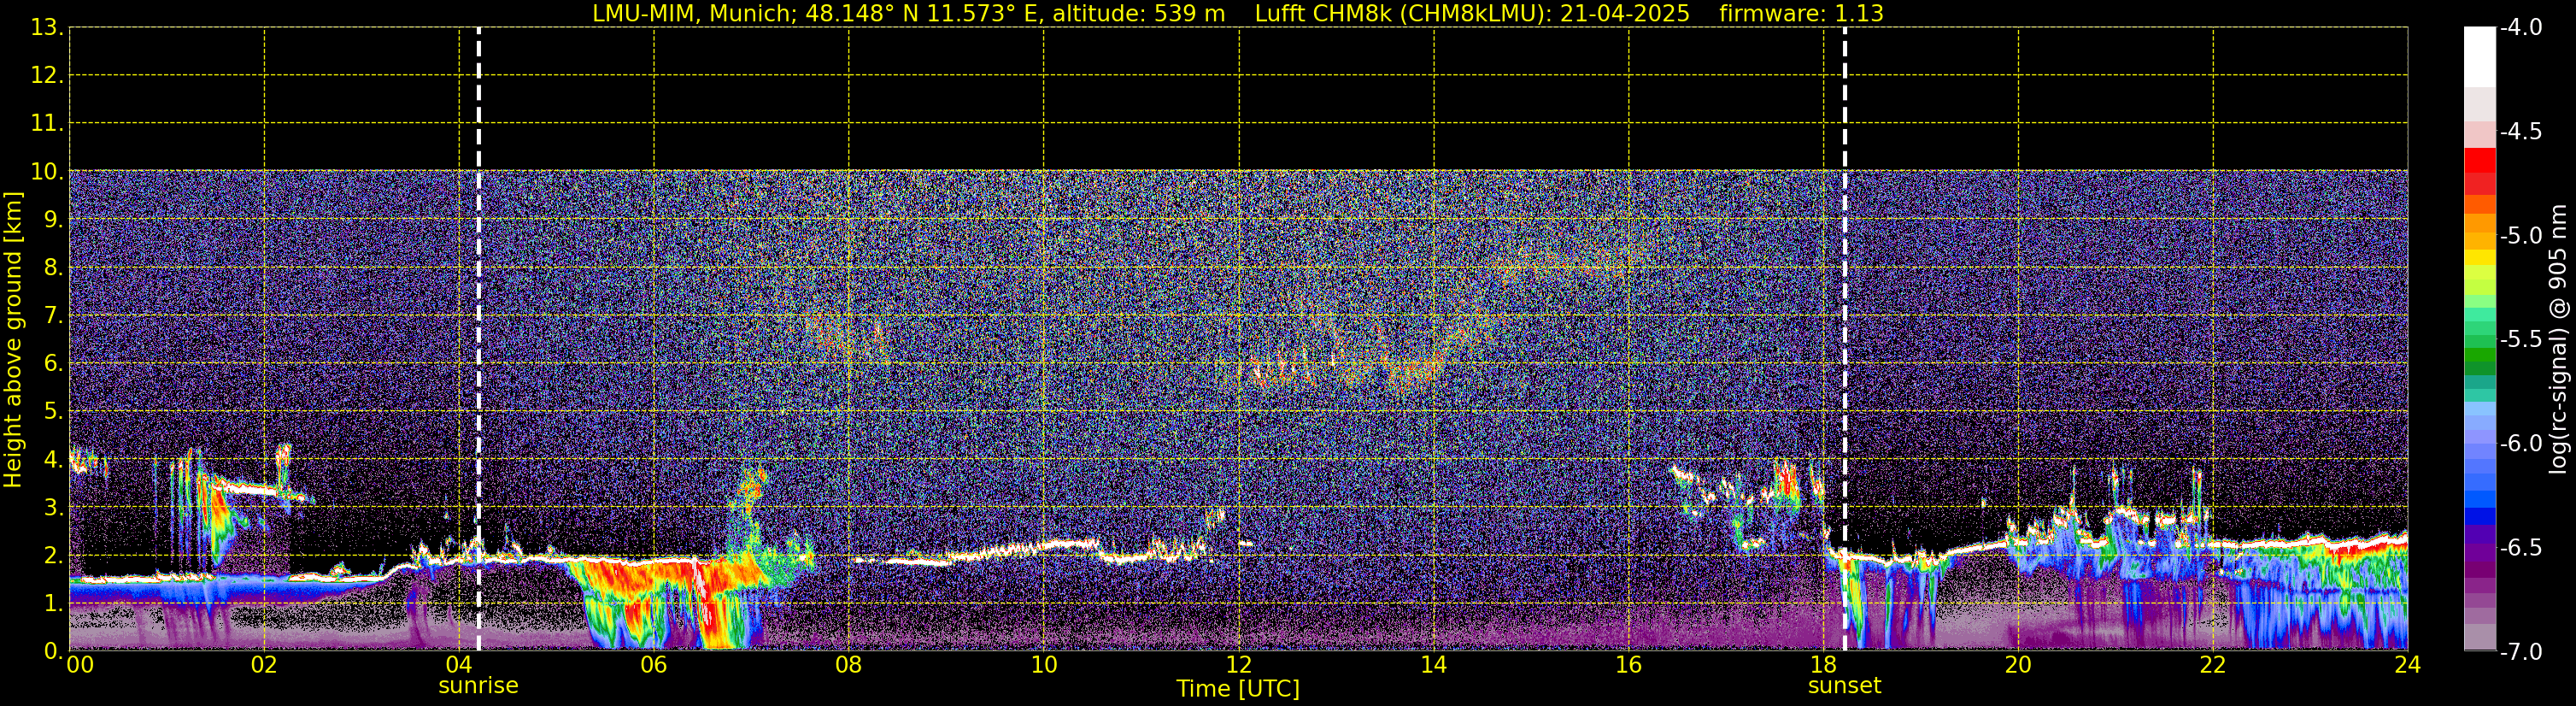
Task: Click the '08' tick on the time axis
Action: (x=849, y=665)
